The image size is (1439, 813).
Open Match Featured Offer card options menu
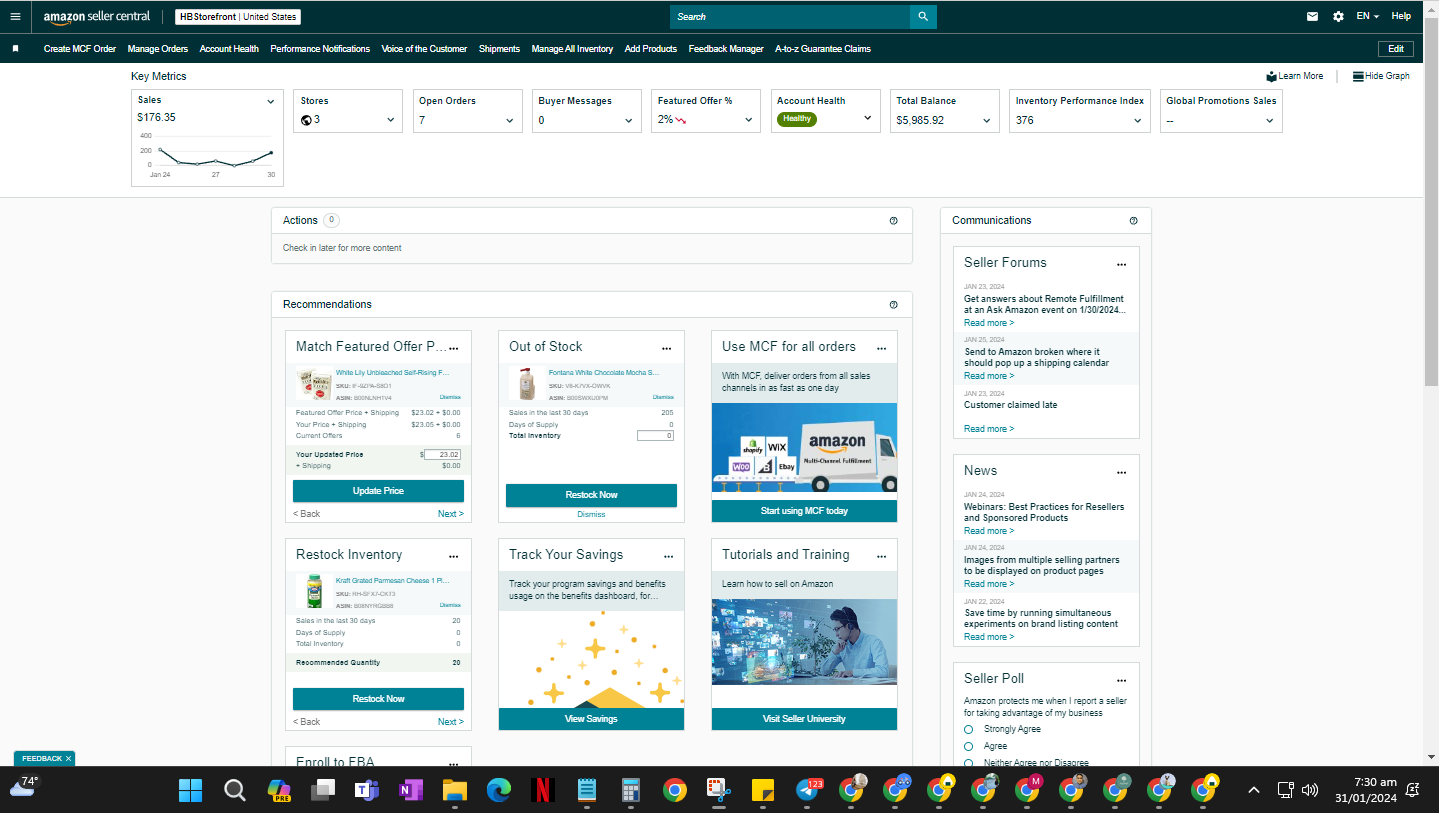454,349
